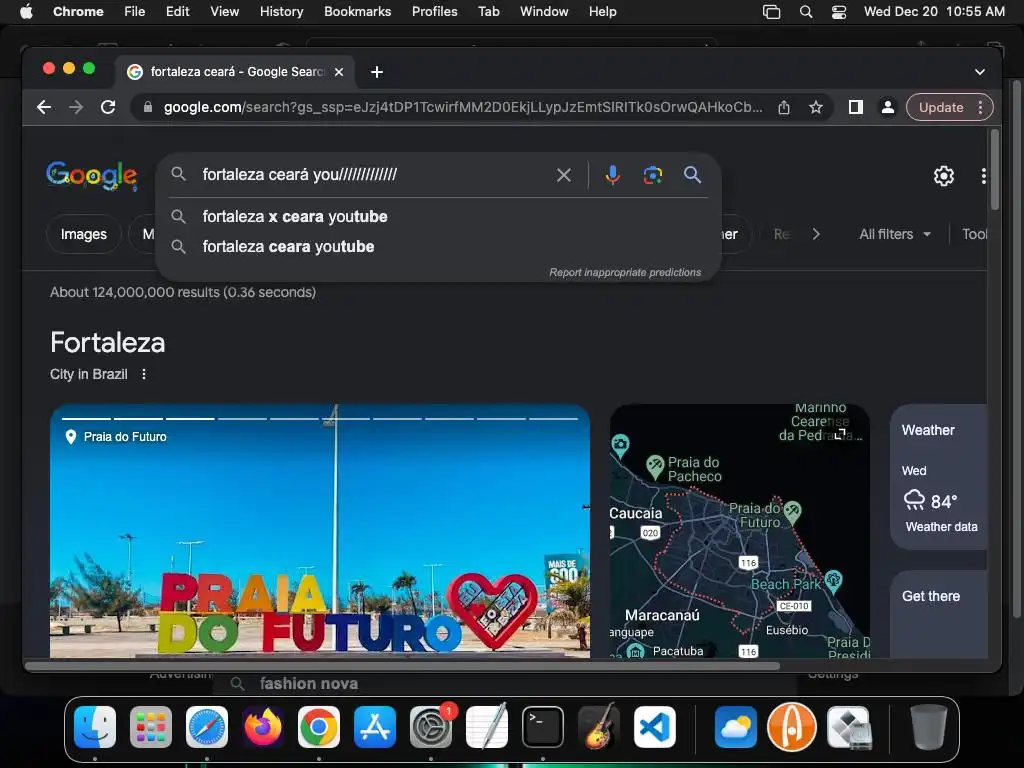Open a new tab with plus button
This screenshot has height=768, width=1024.
(377, 72)
